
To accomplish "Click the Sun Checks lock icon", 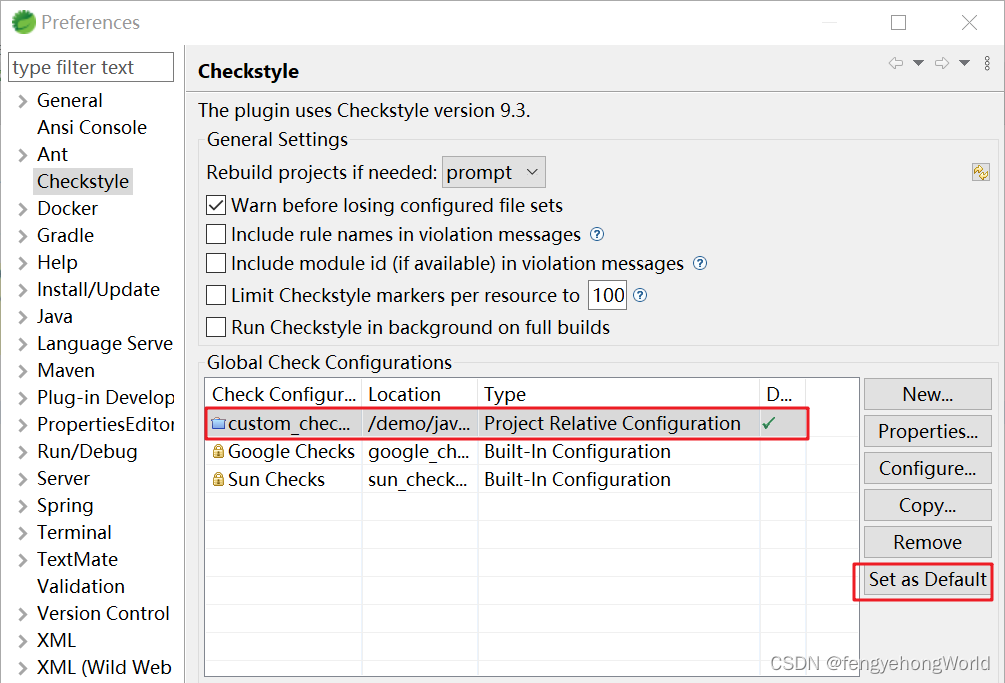I will coord(219,479).
